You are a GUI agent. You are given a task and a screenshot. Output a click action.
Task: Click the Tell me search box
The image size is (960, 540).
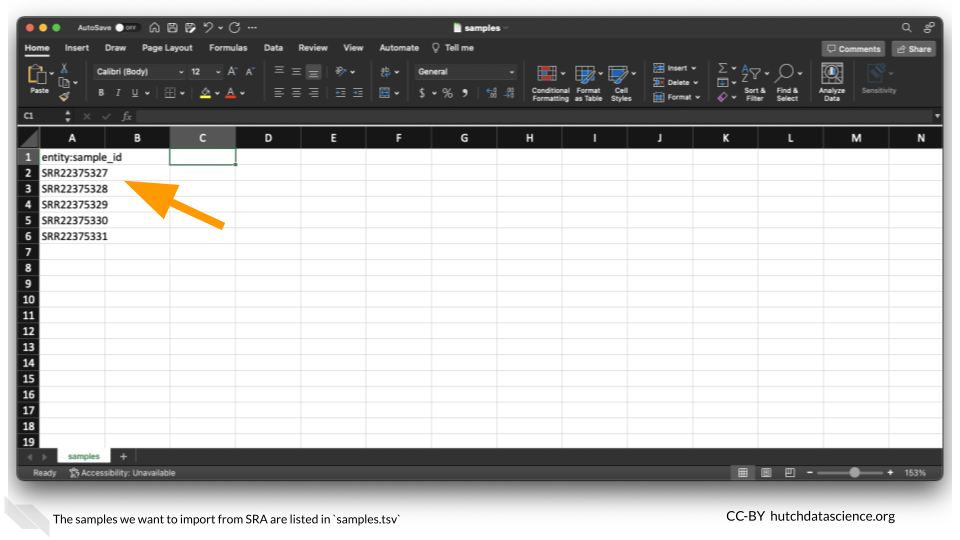pos(453,48)
